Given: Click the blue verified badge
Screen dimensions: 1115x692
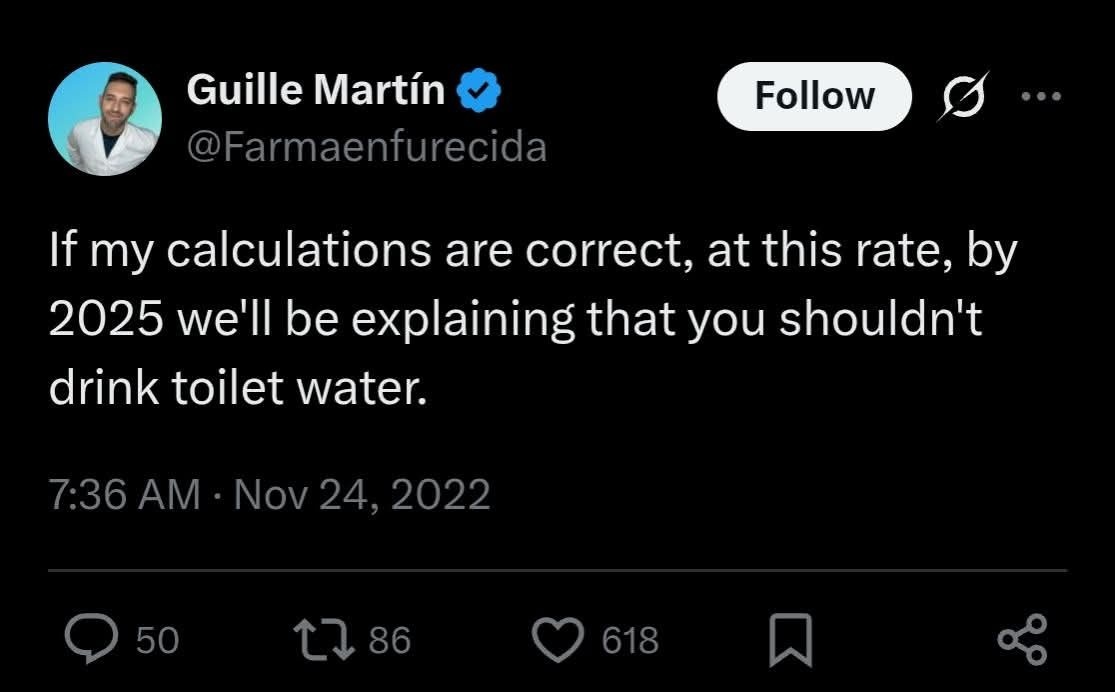Looking at the screenshot, I should point(479,93).
